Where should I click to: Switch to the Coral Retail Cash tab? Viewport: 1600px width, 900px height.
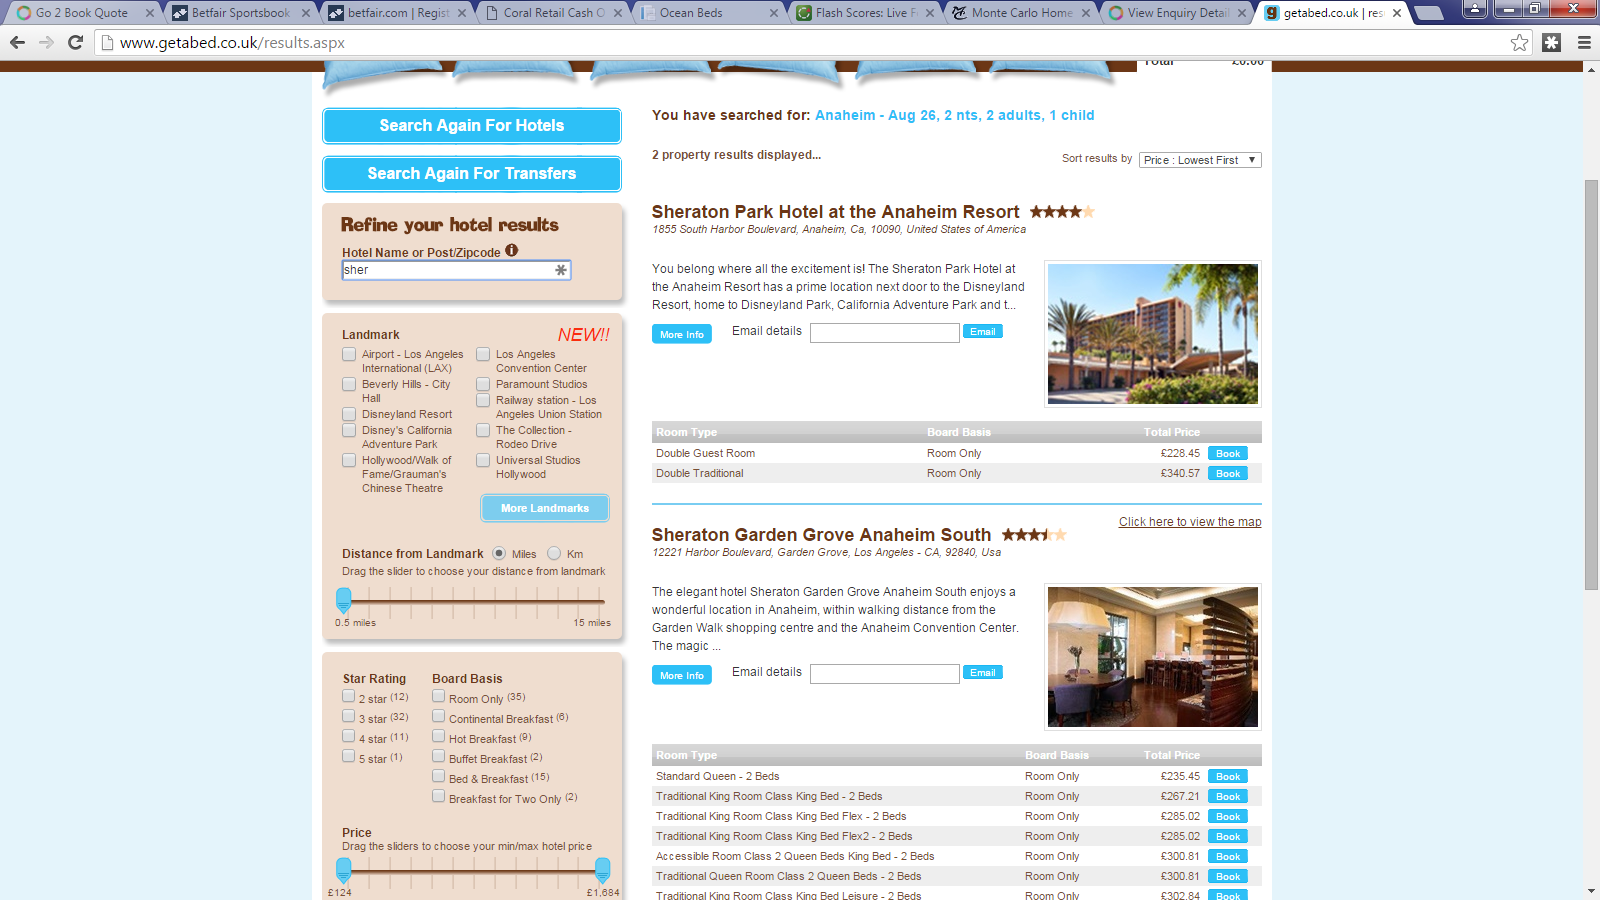(554, 13)
